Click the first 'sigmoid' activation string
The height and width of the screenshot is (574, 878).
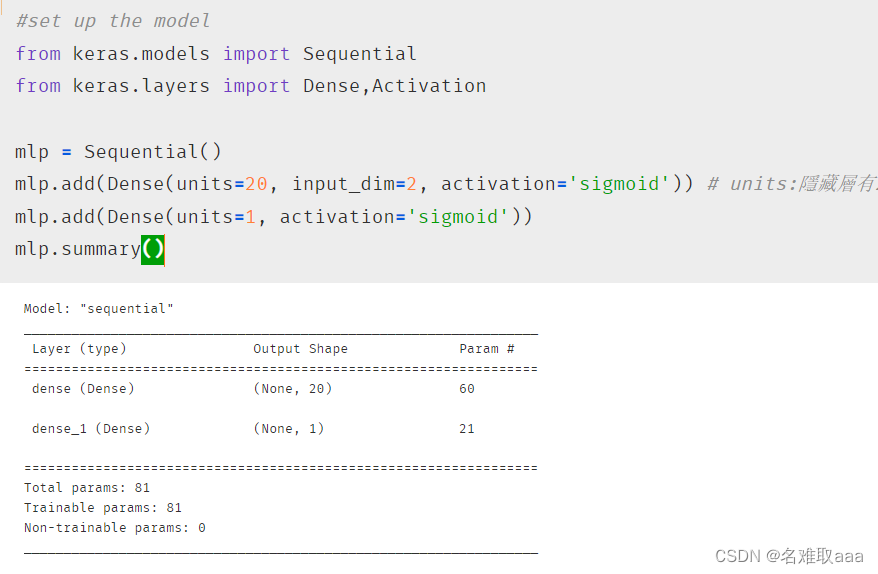coord(619,184)
